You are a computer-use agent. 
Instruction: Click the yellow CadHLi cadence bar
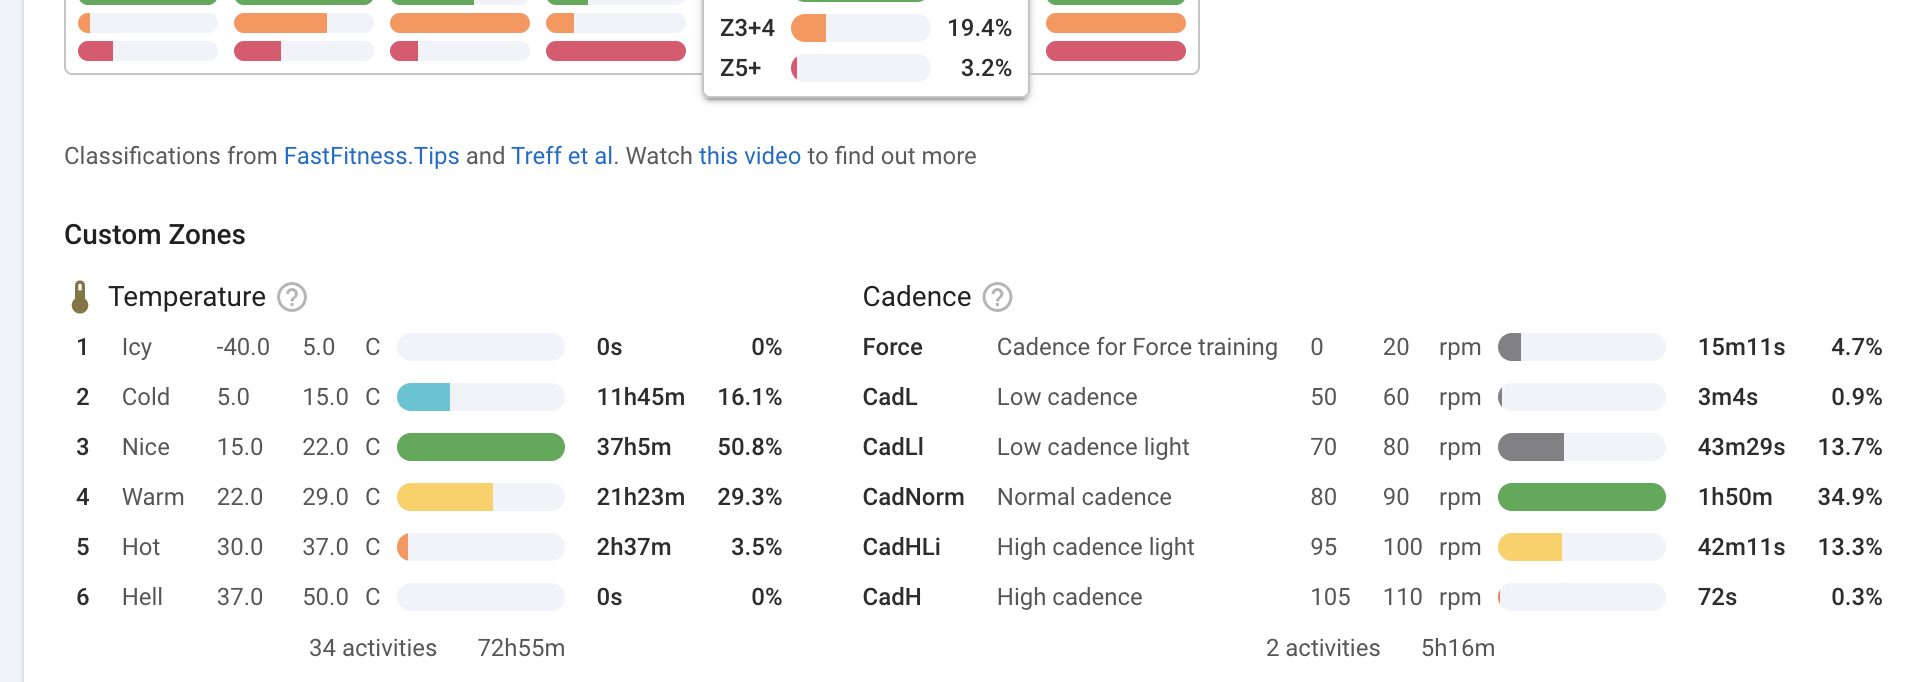[x=1530, y=547]
